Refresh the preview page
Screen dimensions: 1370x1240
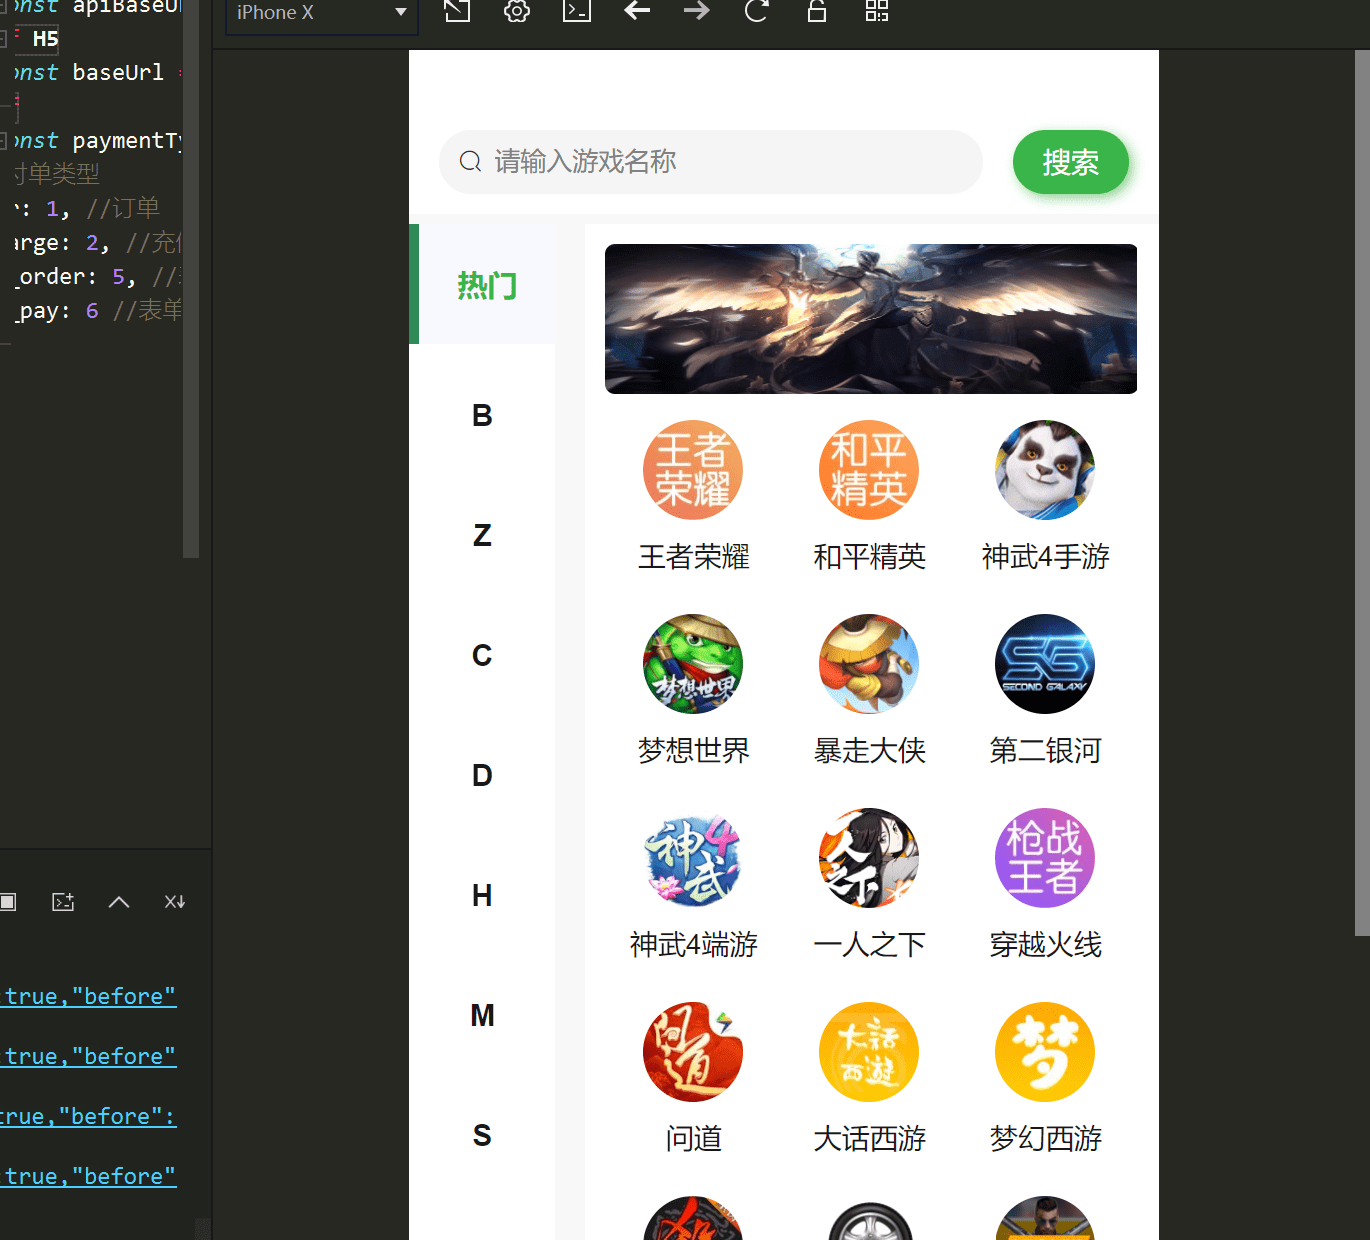tap(757, 11)
